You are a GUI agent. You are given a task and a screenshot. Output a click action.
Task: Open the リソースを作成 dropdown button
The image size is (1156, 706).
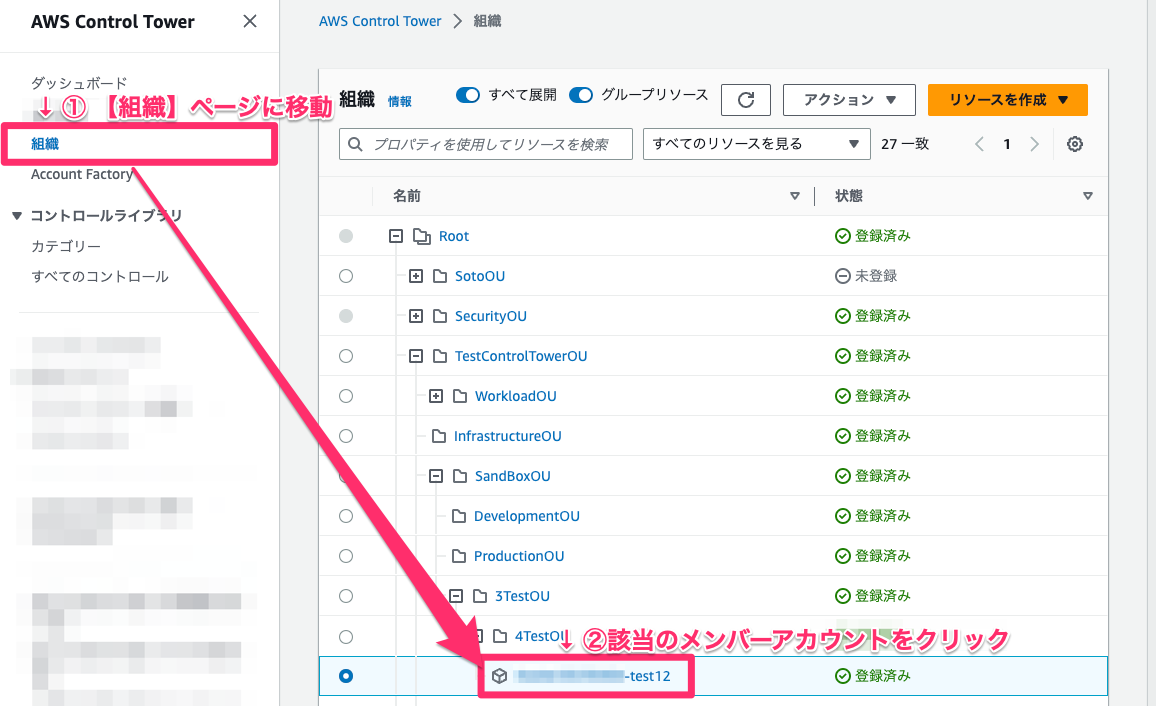pyautogui.click(x=1008, y=99)
